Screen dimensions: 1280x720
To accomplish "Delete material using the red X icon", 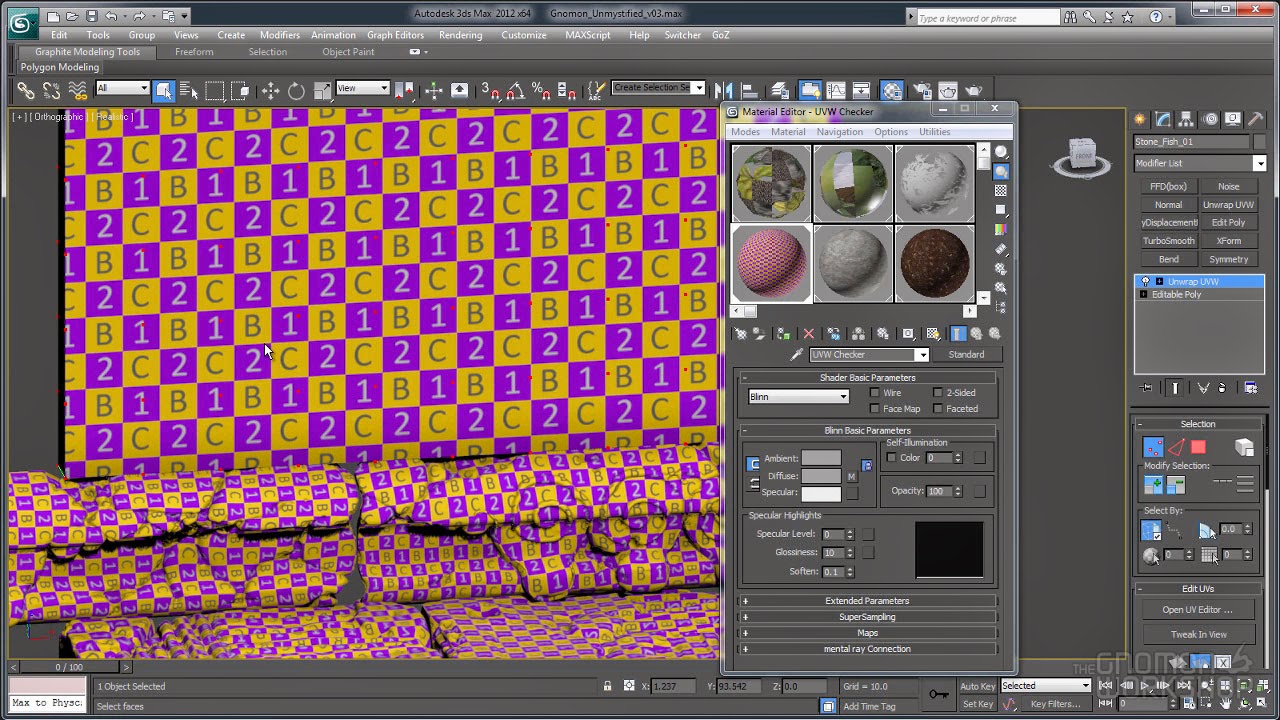I will point(808,334).
